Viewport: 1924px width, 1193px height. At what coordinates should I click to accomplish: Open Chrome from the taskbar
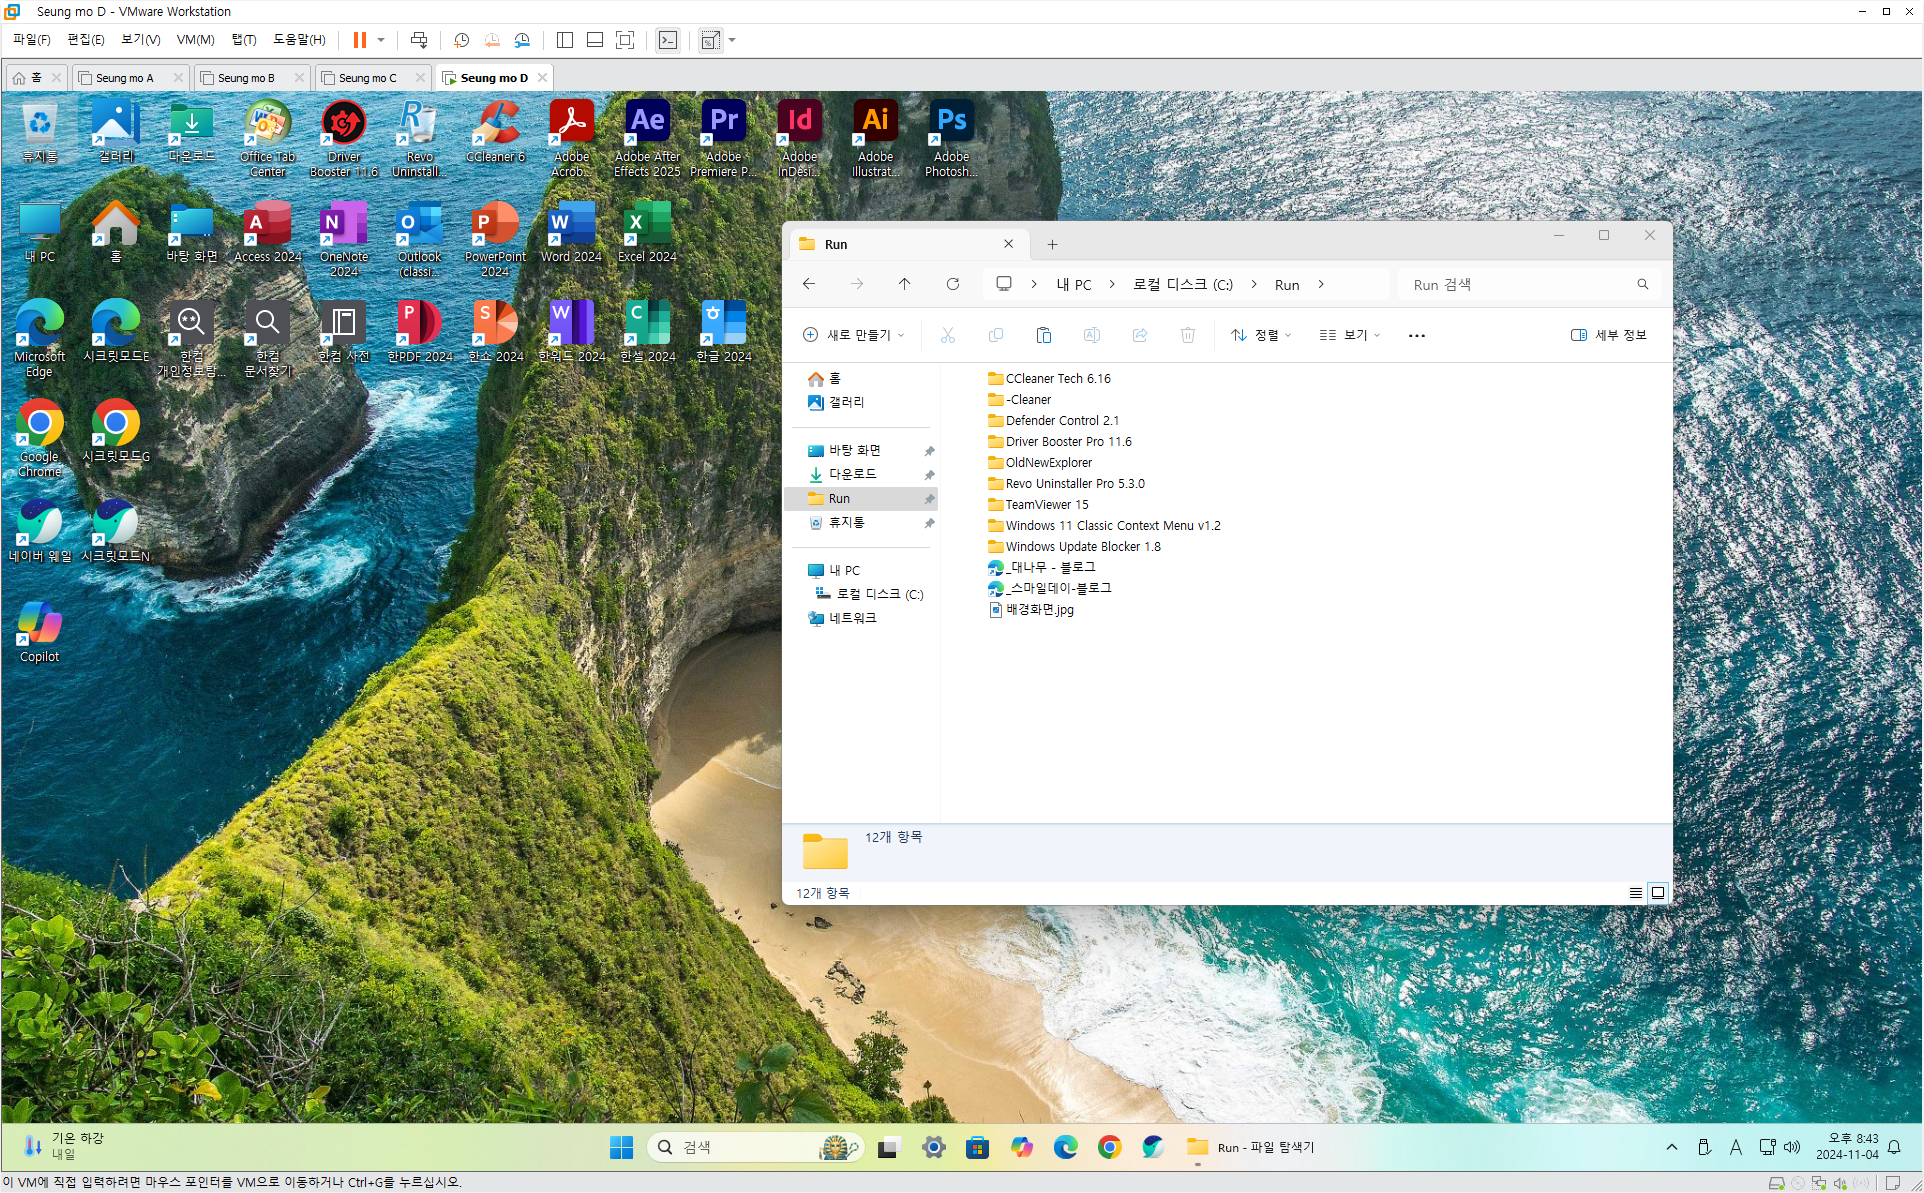click(1109, 1147)
